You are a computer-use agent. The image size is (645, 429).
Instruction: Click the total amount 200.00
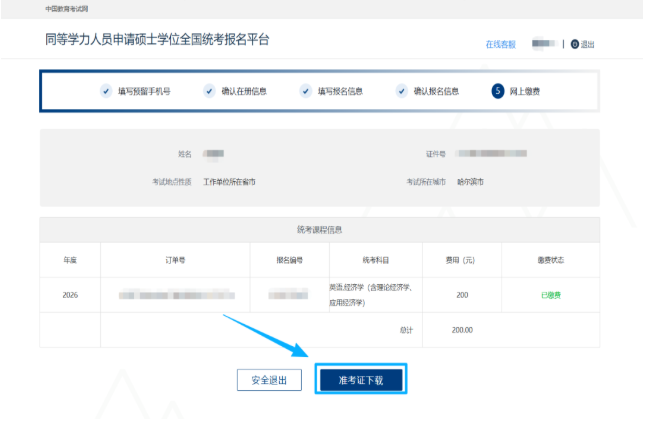(x=462, y=330)
